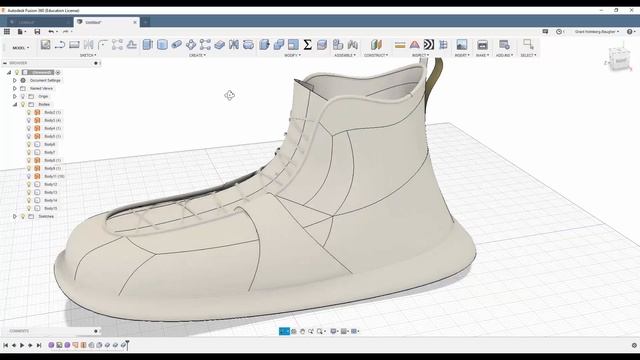The image size is (640, 360).
Task: Open the MODEL workspace dropdown
Action: (x=20, y=48)
